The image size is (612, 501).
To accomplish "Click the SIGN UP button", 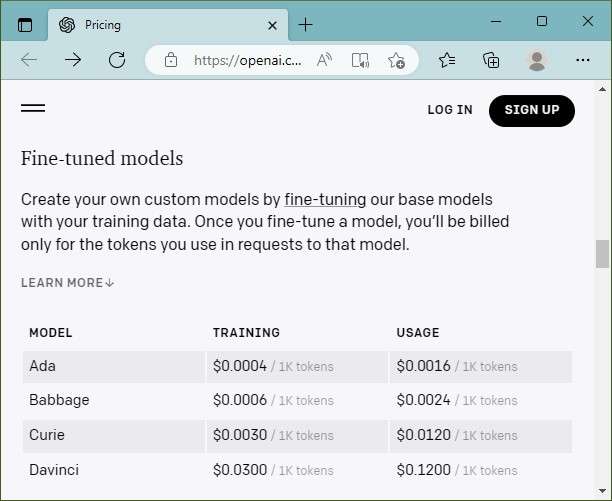I will pos(532,110).
